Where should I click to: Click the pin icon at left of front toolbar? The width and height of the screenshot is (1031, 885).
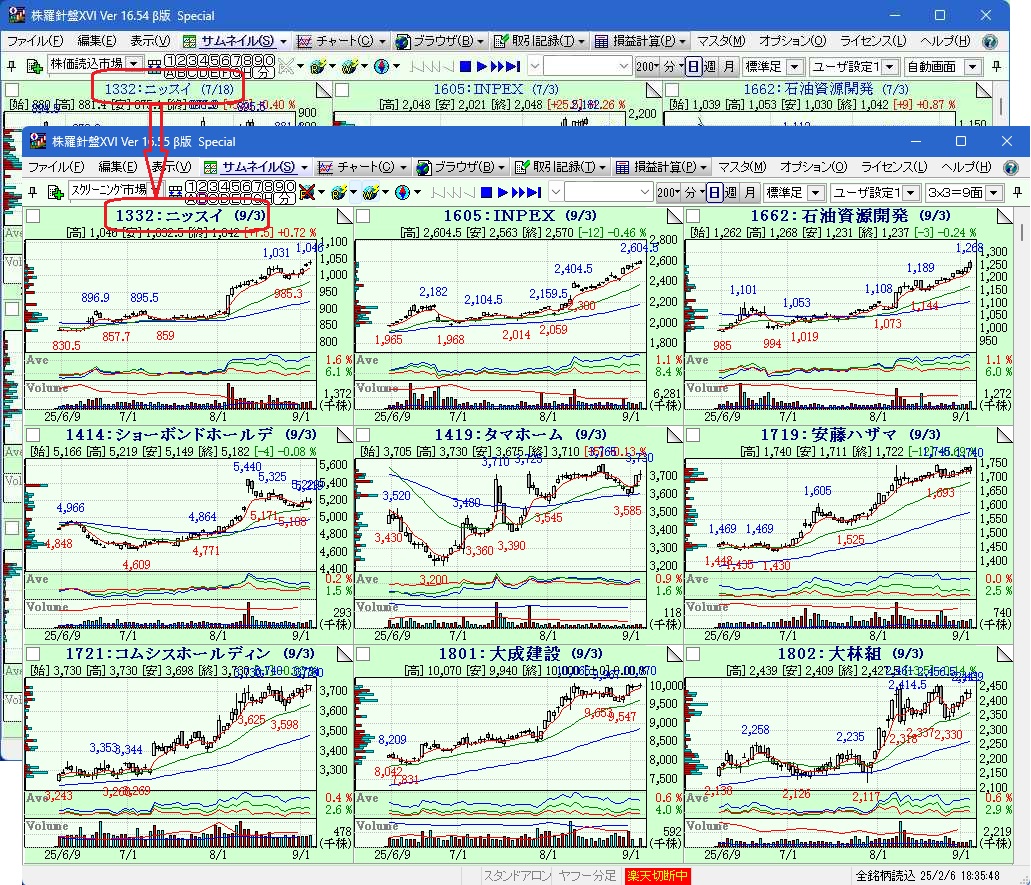coord(34,192)
